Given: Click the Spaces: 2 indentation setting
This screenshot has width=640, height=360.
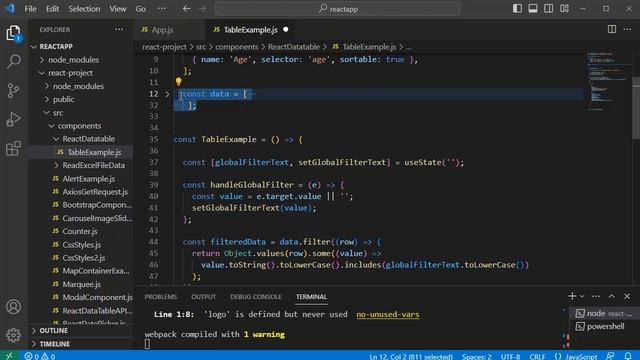Looking at the screenshot, I should (476, 356).
